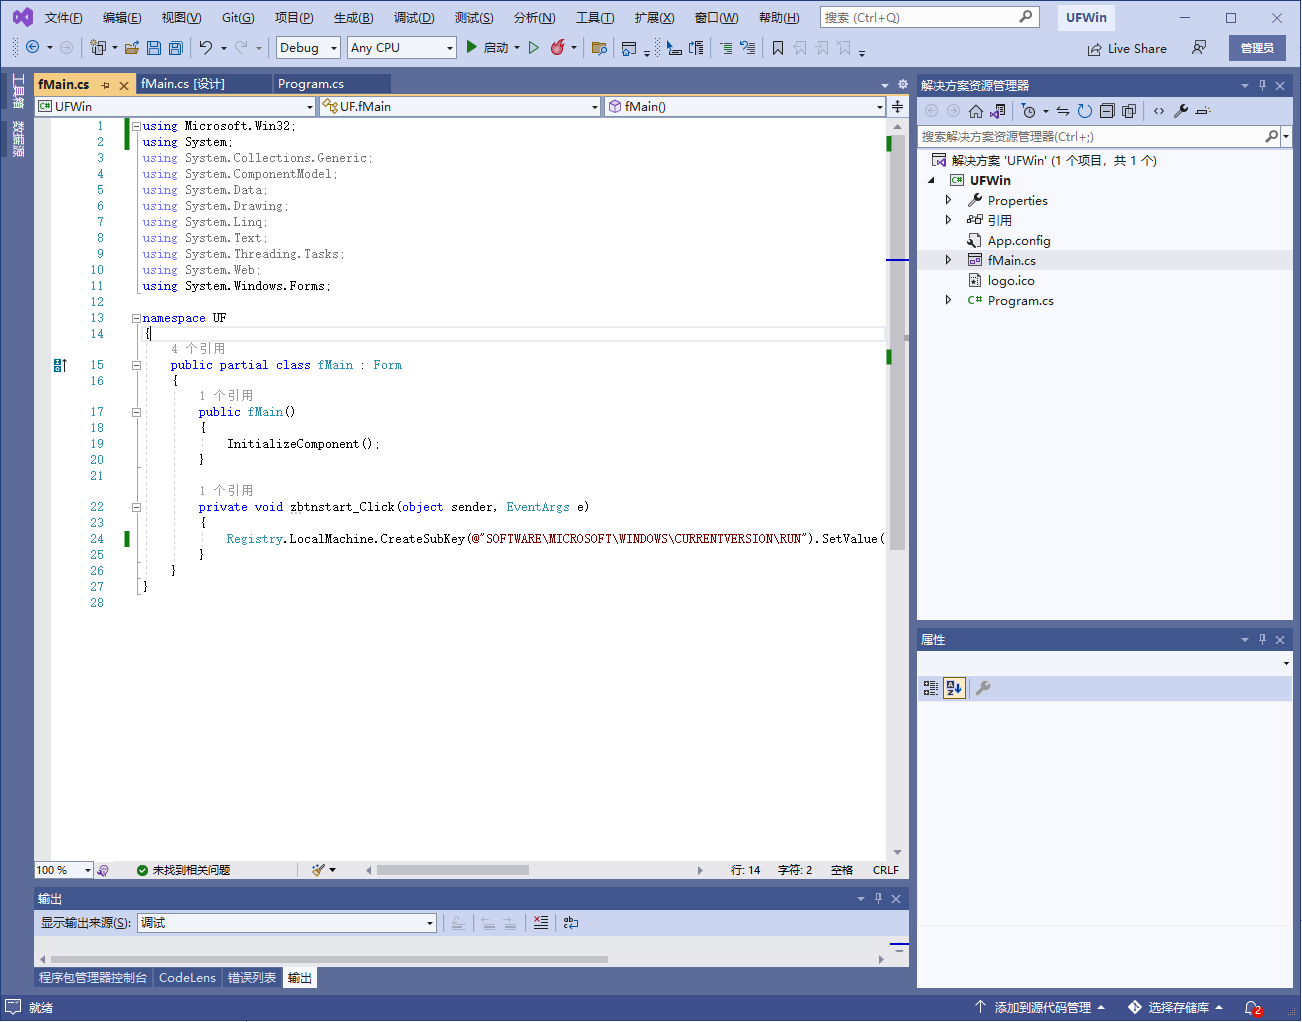Click the uncomment selected lines icon
1302x1022 pixels.
tap(747, 47)
